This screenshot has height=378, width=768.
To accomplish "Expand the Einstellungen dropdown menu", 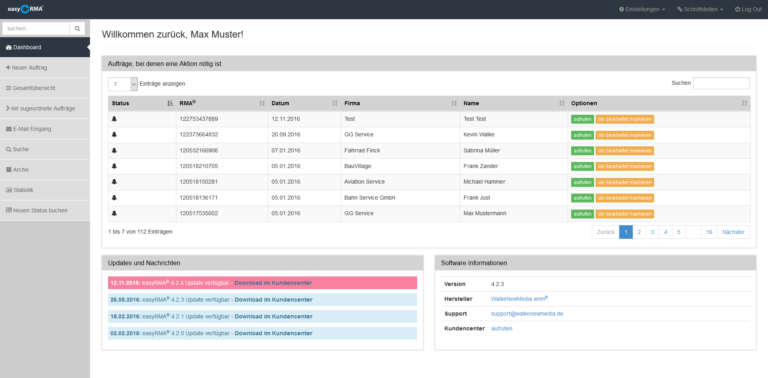I will tap(642, 9).
